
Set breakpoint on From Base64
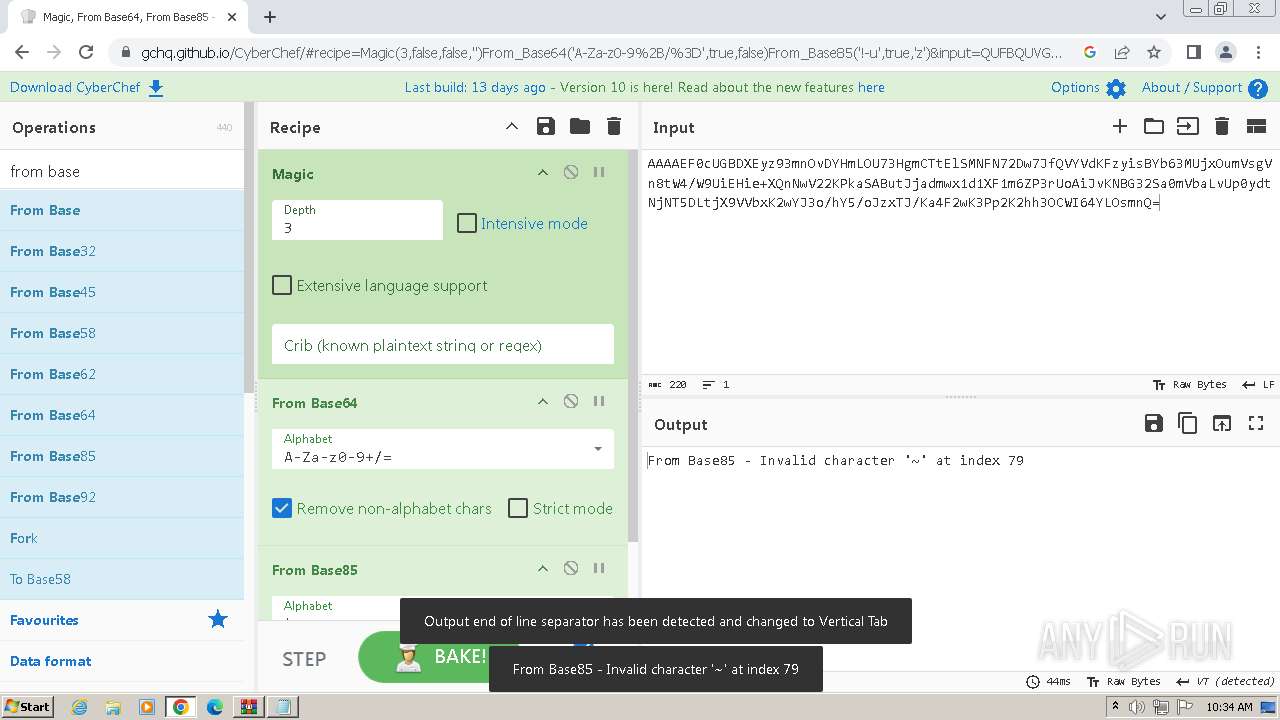pyautogui.click(x=599, y=401)
